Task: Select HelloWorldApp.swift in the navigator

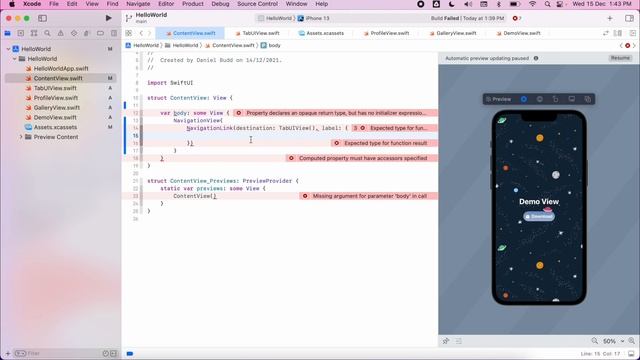Action: click(60, 69)
